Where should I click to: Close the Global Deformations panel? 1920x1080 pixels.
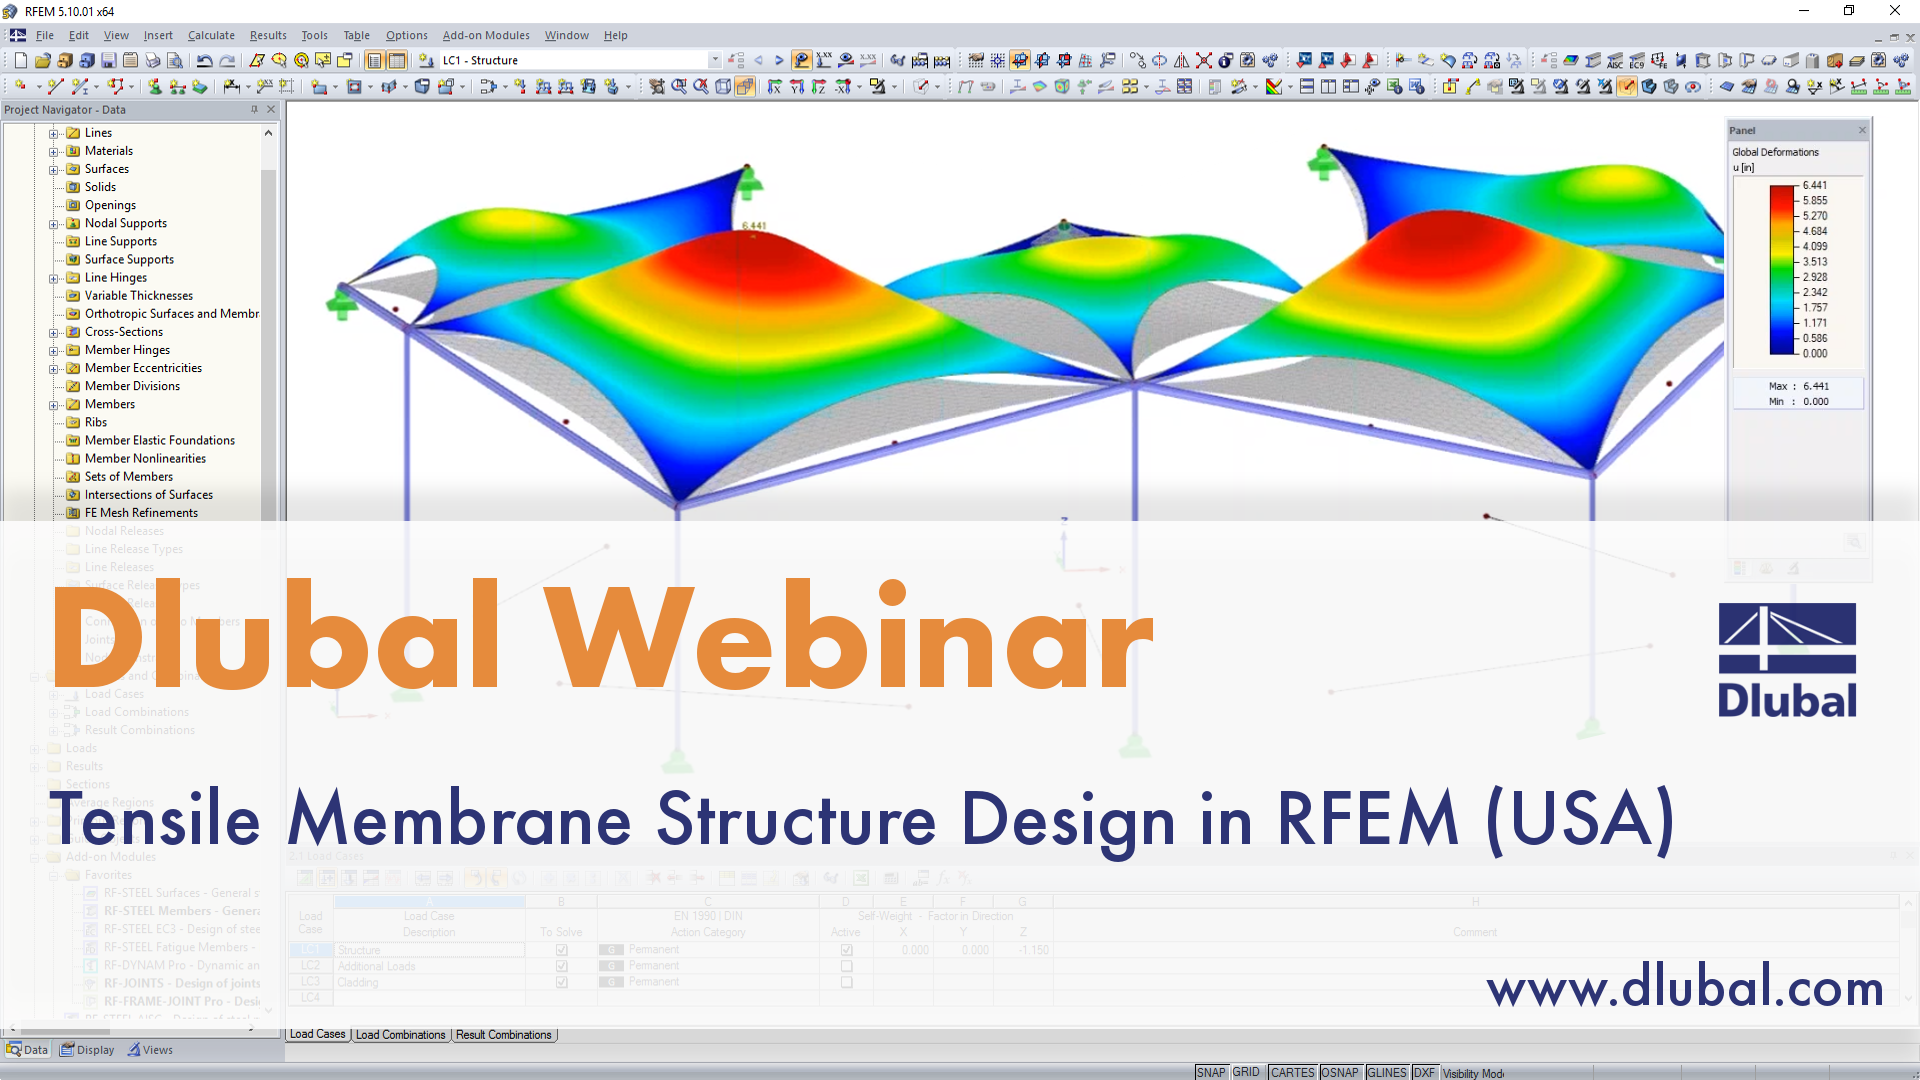coord(1861,130)
